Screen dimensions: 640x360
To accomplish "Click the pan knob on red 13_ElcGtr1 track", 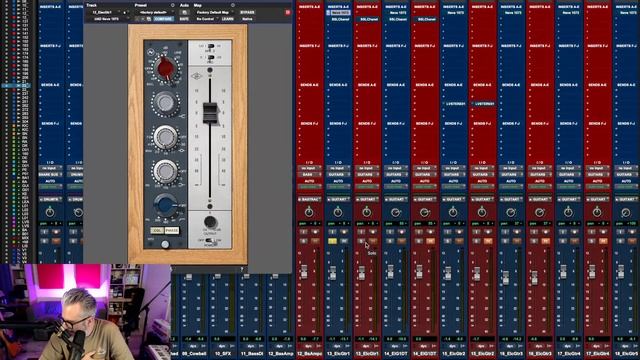I will click(367, 212).
